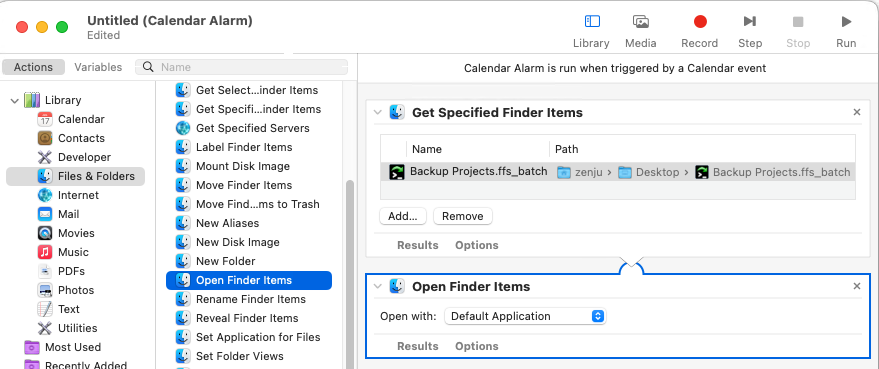
Task: Select the Contacts category icon
Action: pos(45,138)
